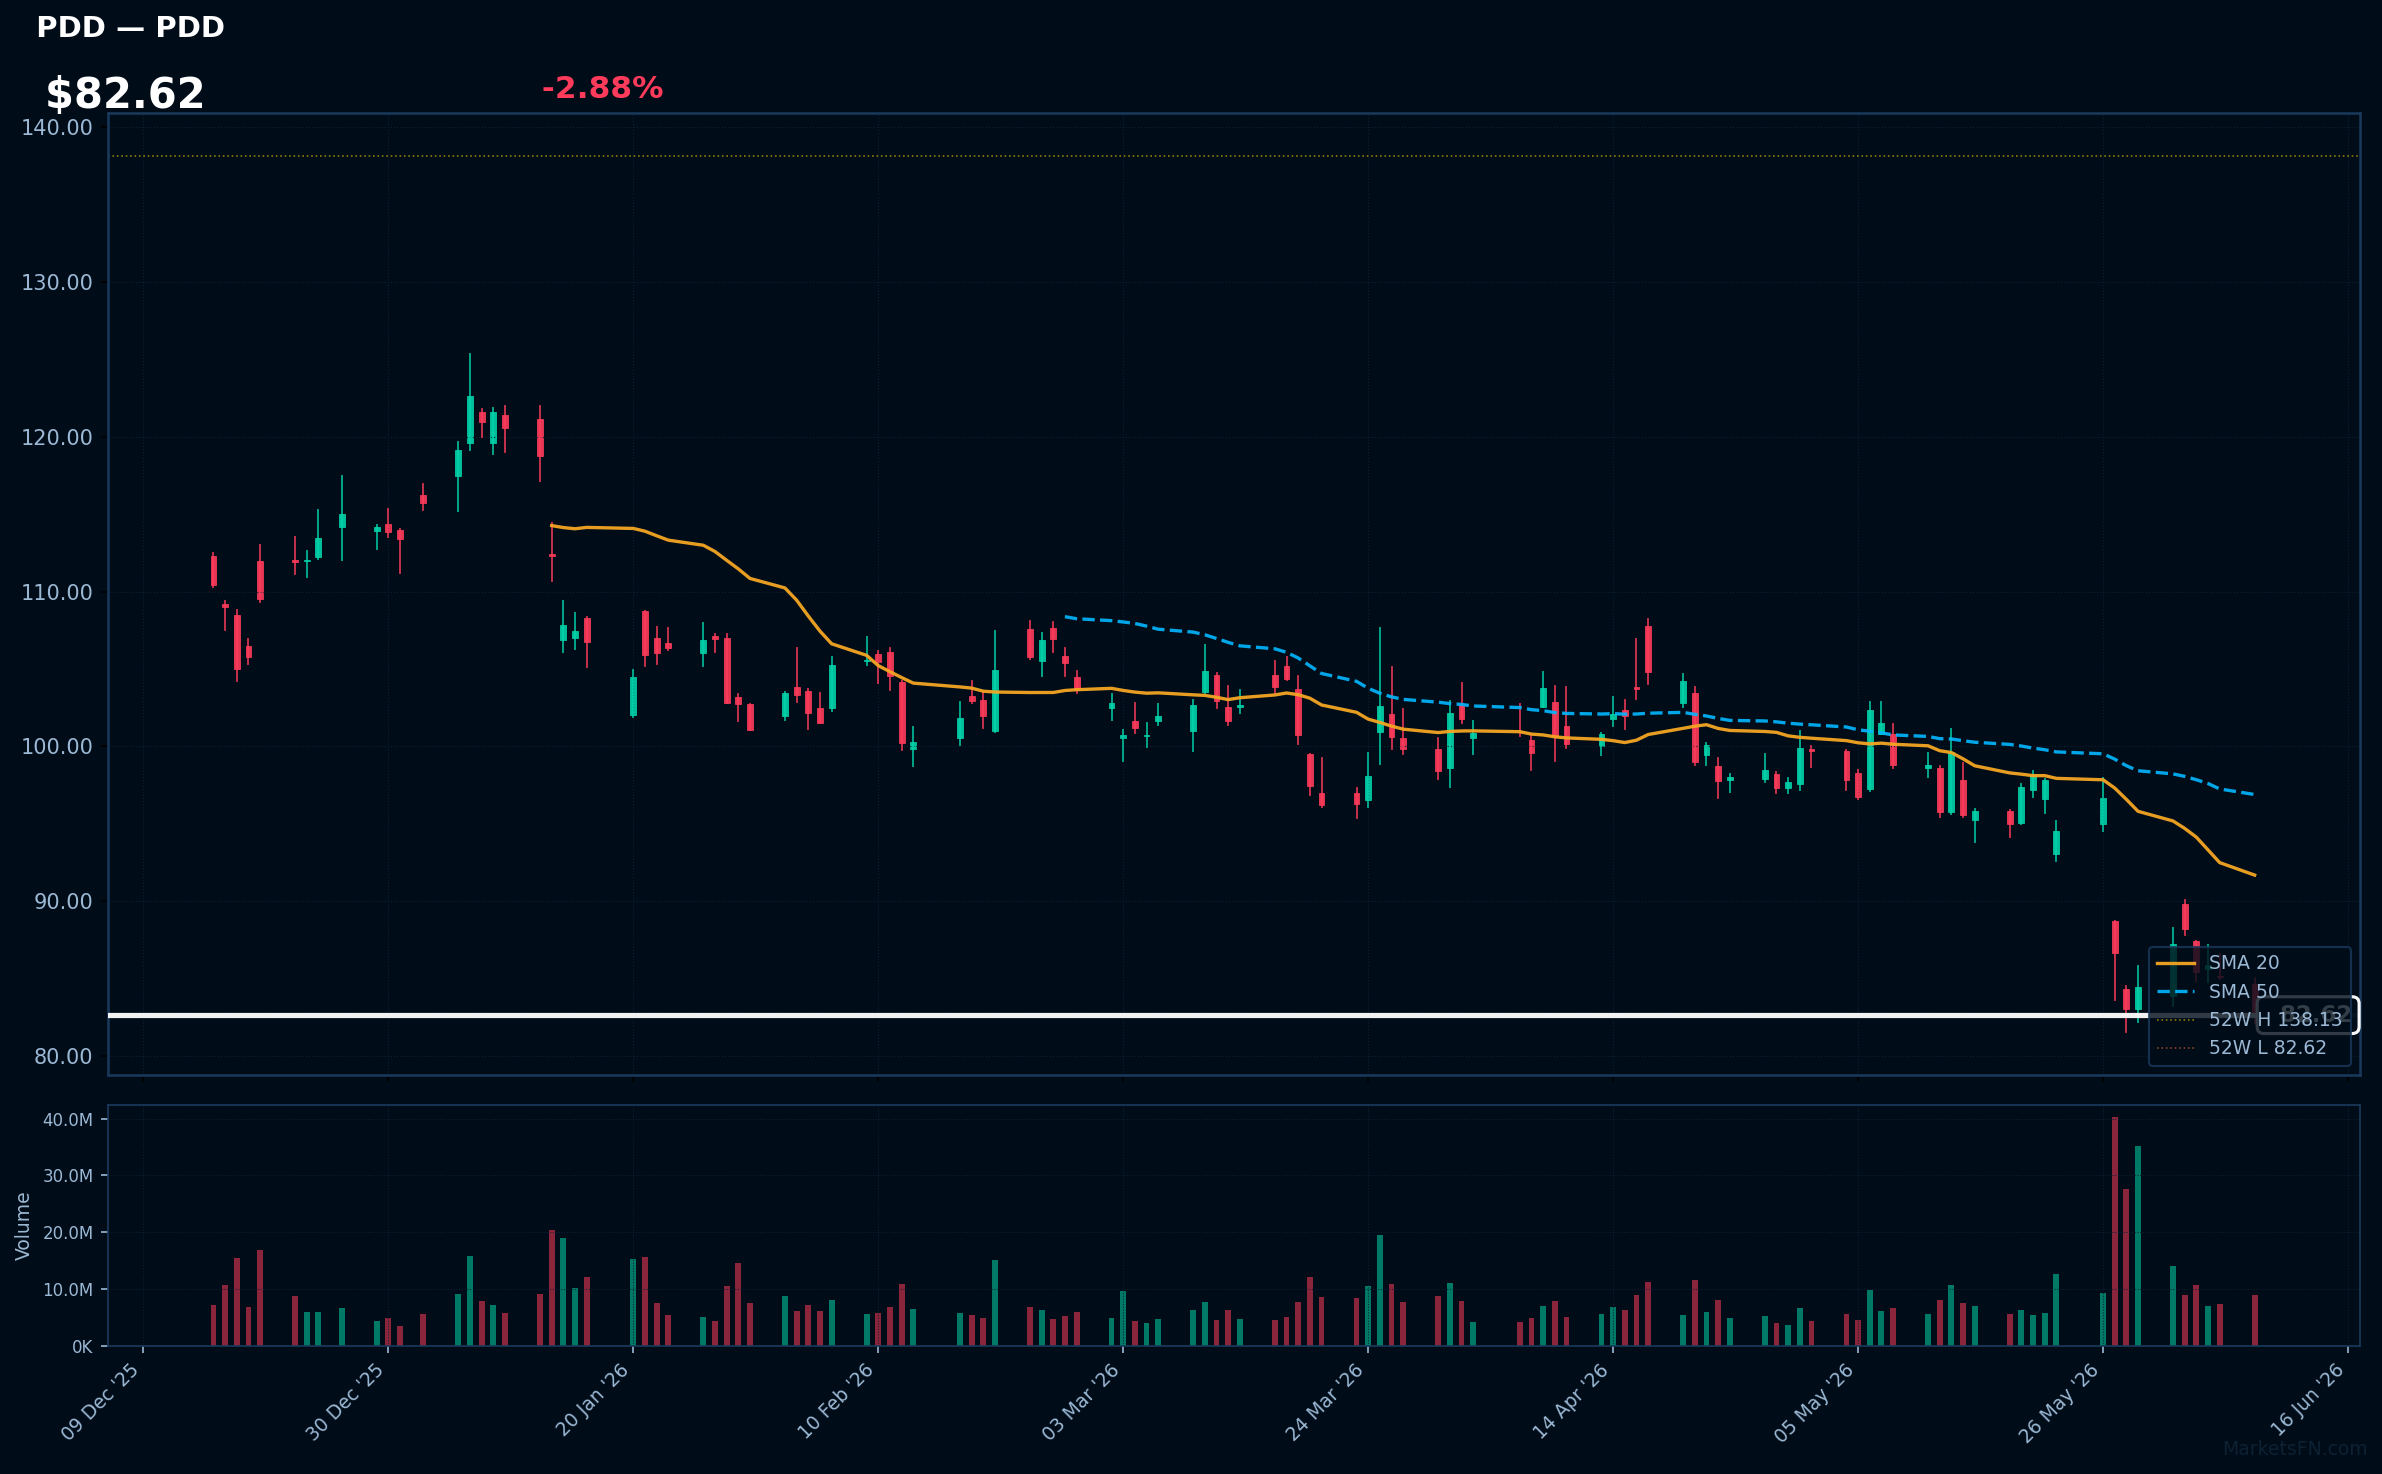Click the SMA 50 legend entry

[x=2217, y=991]
